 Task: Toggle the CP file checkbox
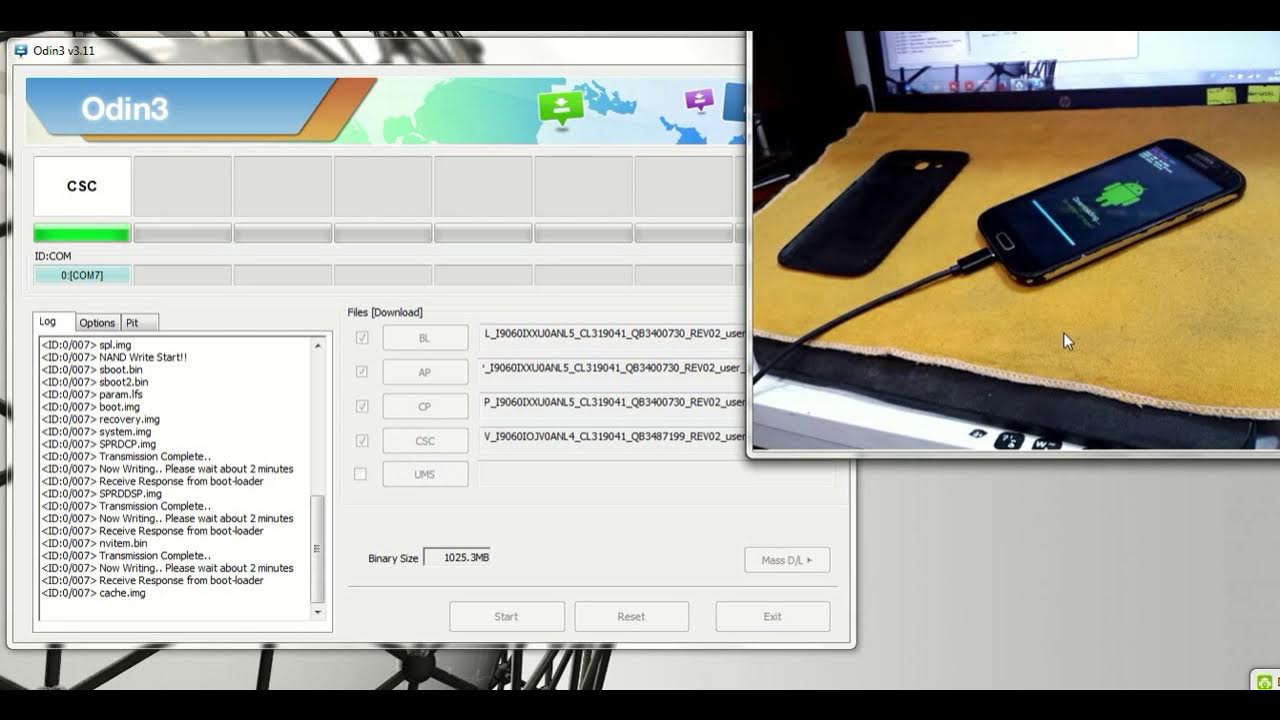362,406
